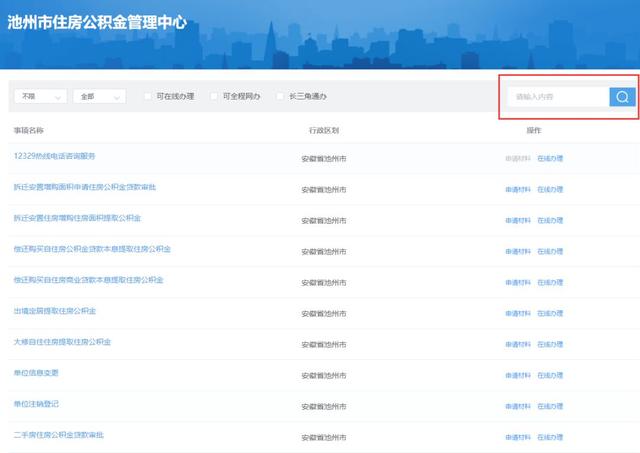The height and width of the screenshot is (453, 640).
Task: Click 申请材料 for 偿还购买自住房商业贷款本息提取 row
Action: coord(518,282)
